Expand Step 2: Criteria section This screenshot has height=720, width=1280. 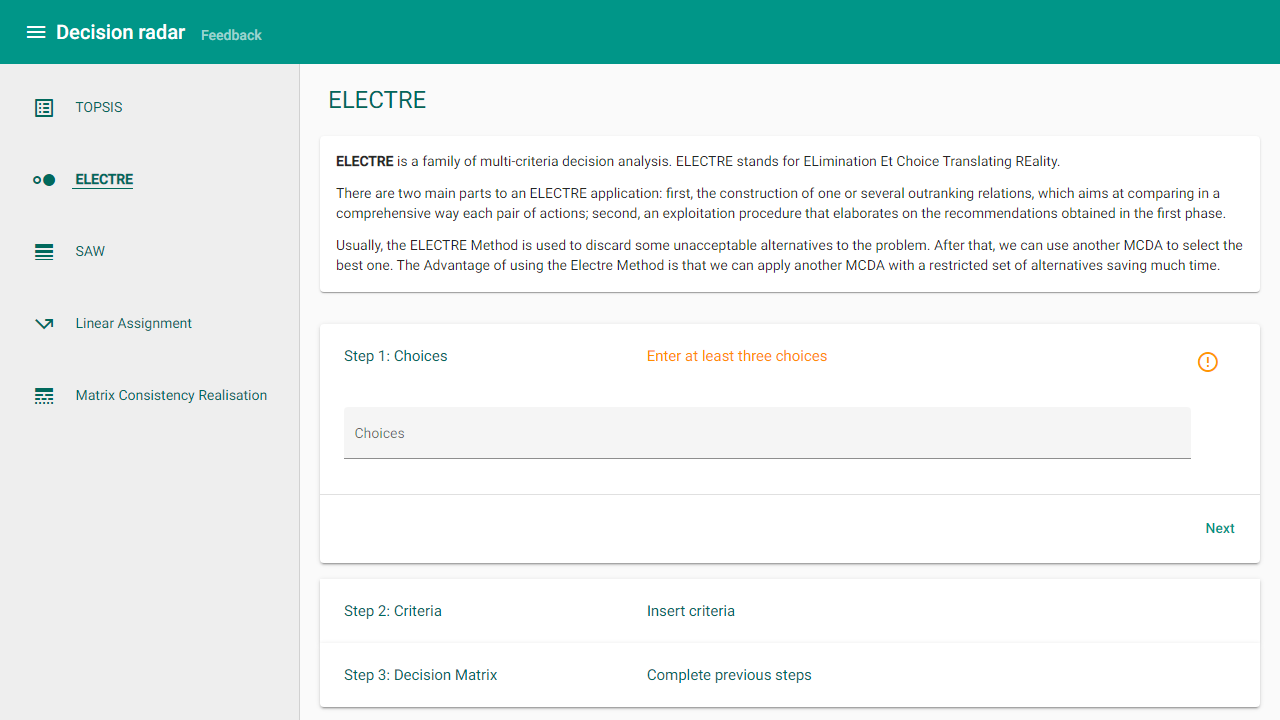pyautogui.click(x=393, y=611)
